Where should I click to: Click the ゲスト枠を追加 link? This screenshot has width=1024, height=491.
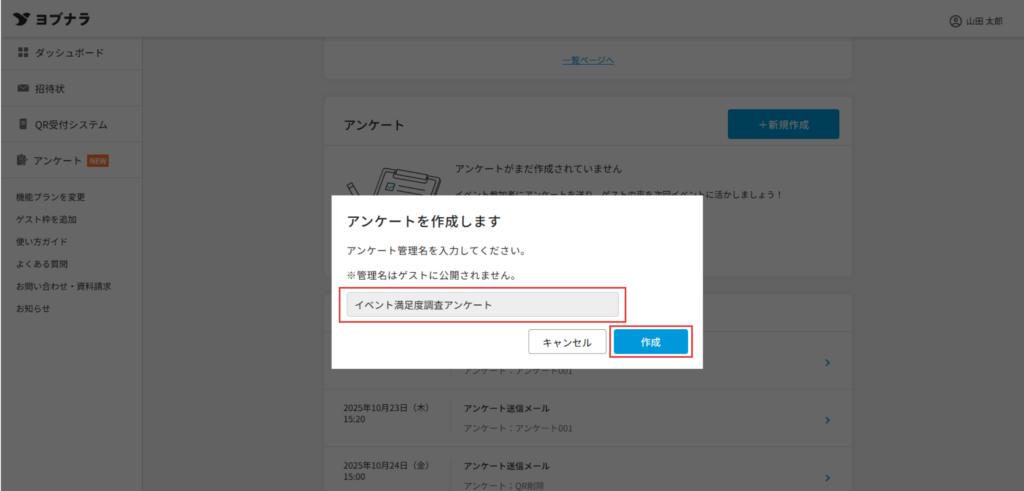pyautogui.click(x=46, y=219)
